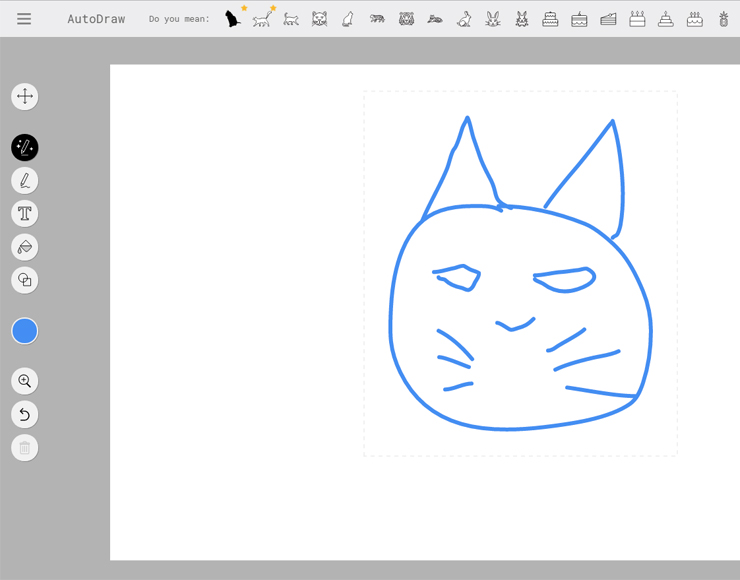Select the freehand Draw tool

[25, 181]
